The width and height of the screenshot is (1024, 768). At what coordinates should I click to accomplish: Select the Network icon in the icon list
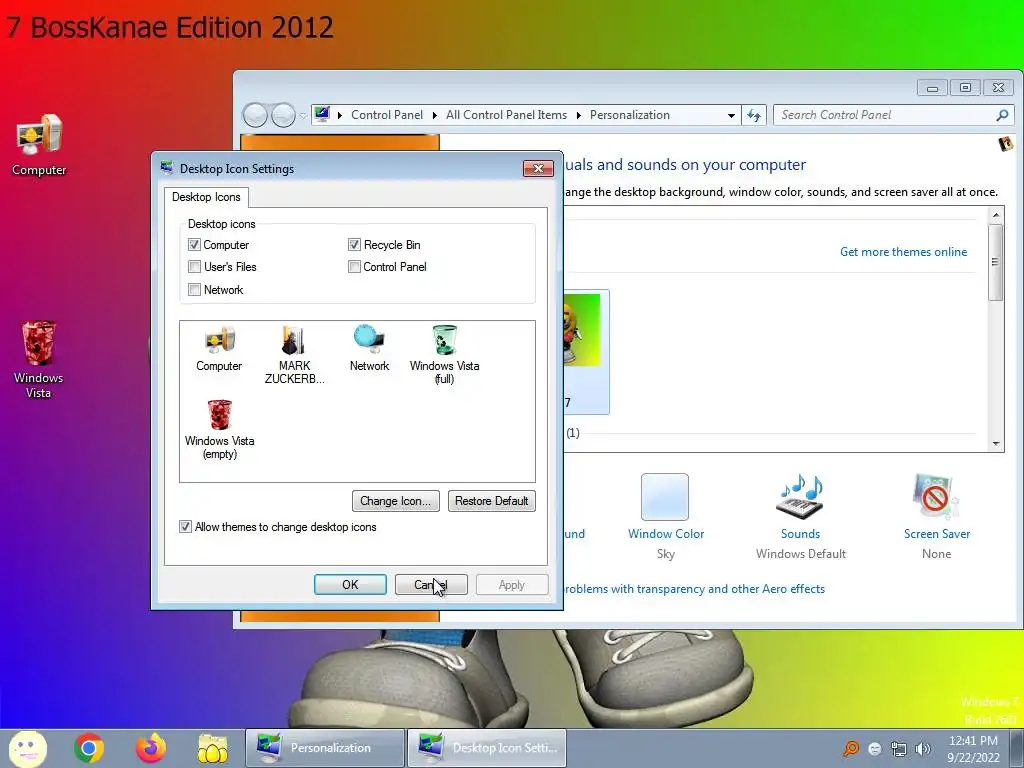coord(369,349)
